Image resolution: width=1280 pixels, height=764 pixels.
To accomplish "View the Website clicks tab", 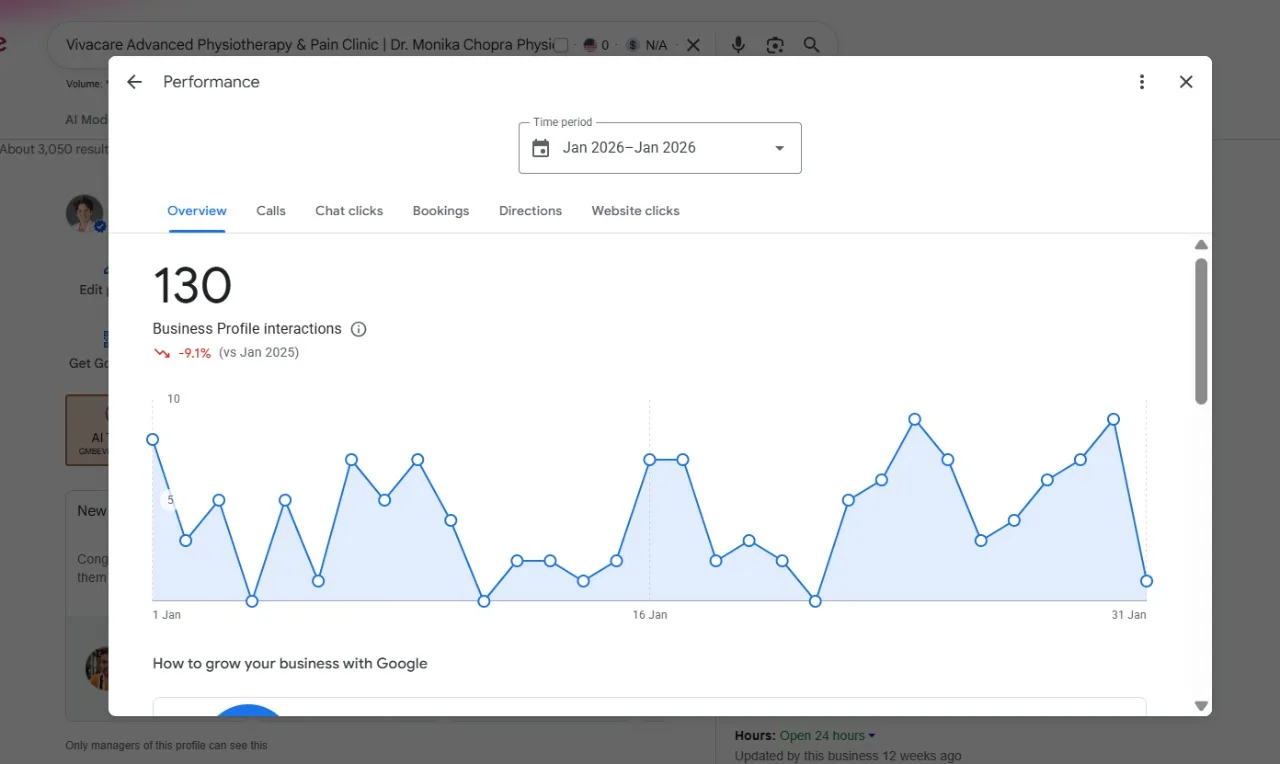I will (x=635, y=211).
